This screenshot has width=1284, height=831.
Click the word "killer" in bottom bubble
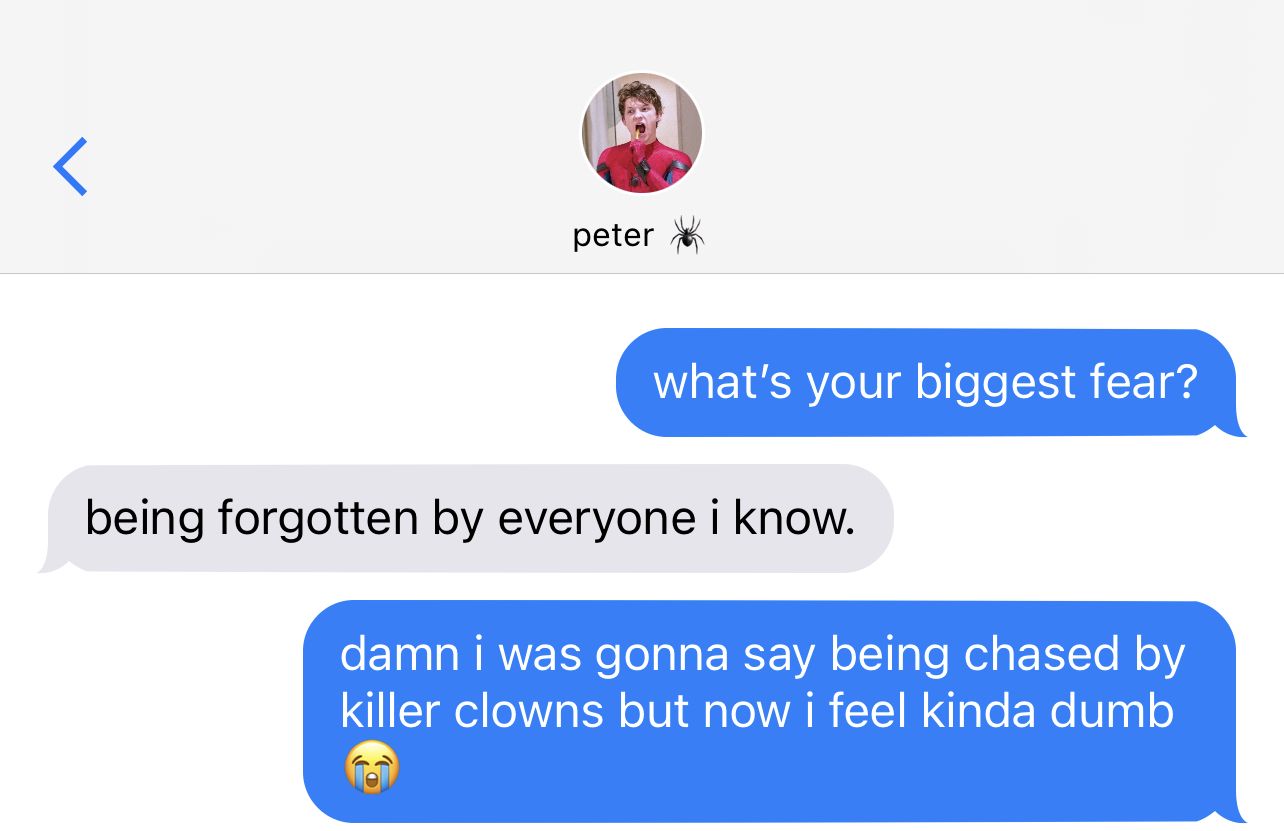click(x=389, y=711)
